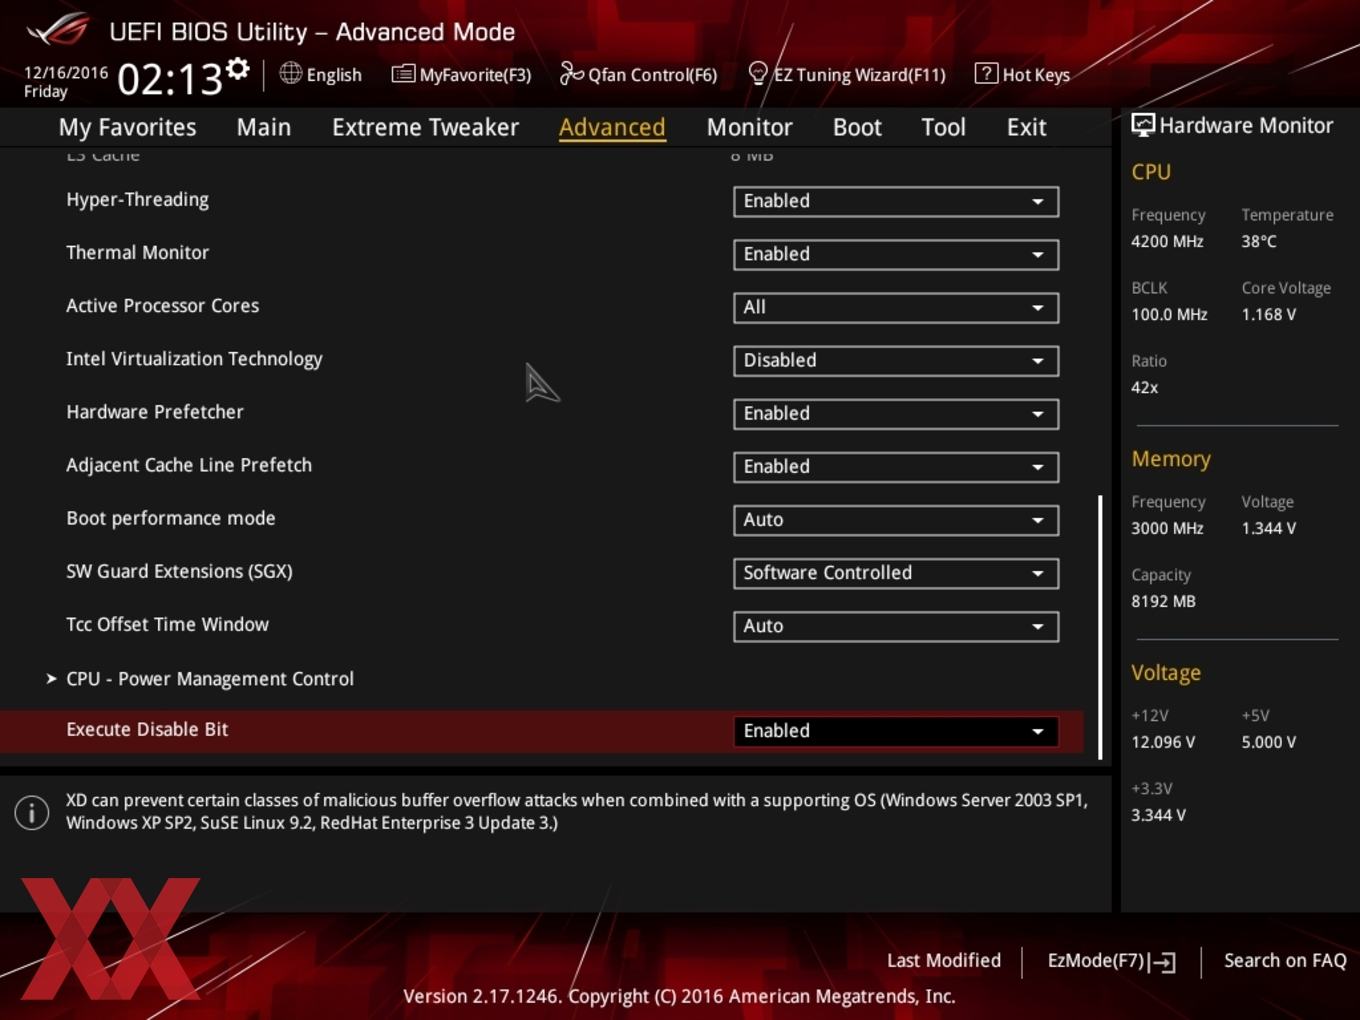
Task: Click the 100.0 MHz BCLK value
Action: click(x=1169, y=314)
